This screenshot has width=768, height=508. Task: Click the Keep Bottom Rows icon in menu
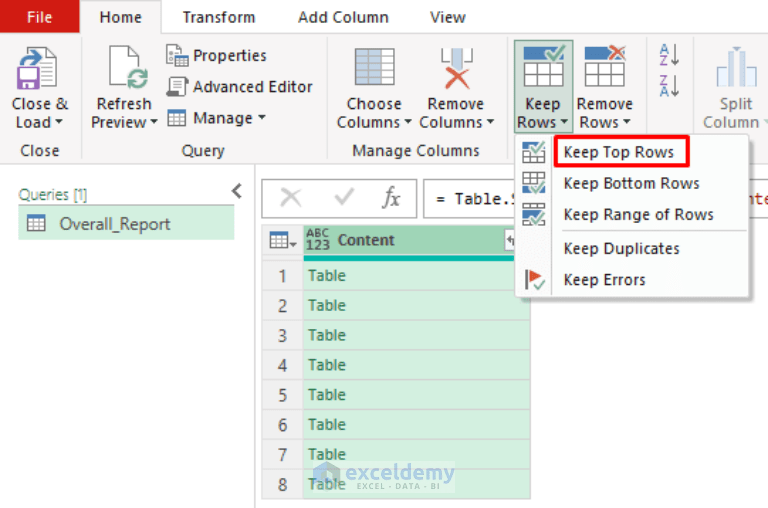pyautogui.click(x=533, y=183)
